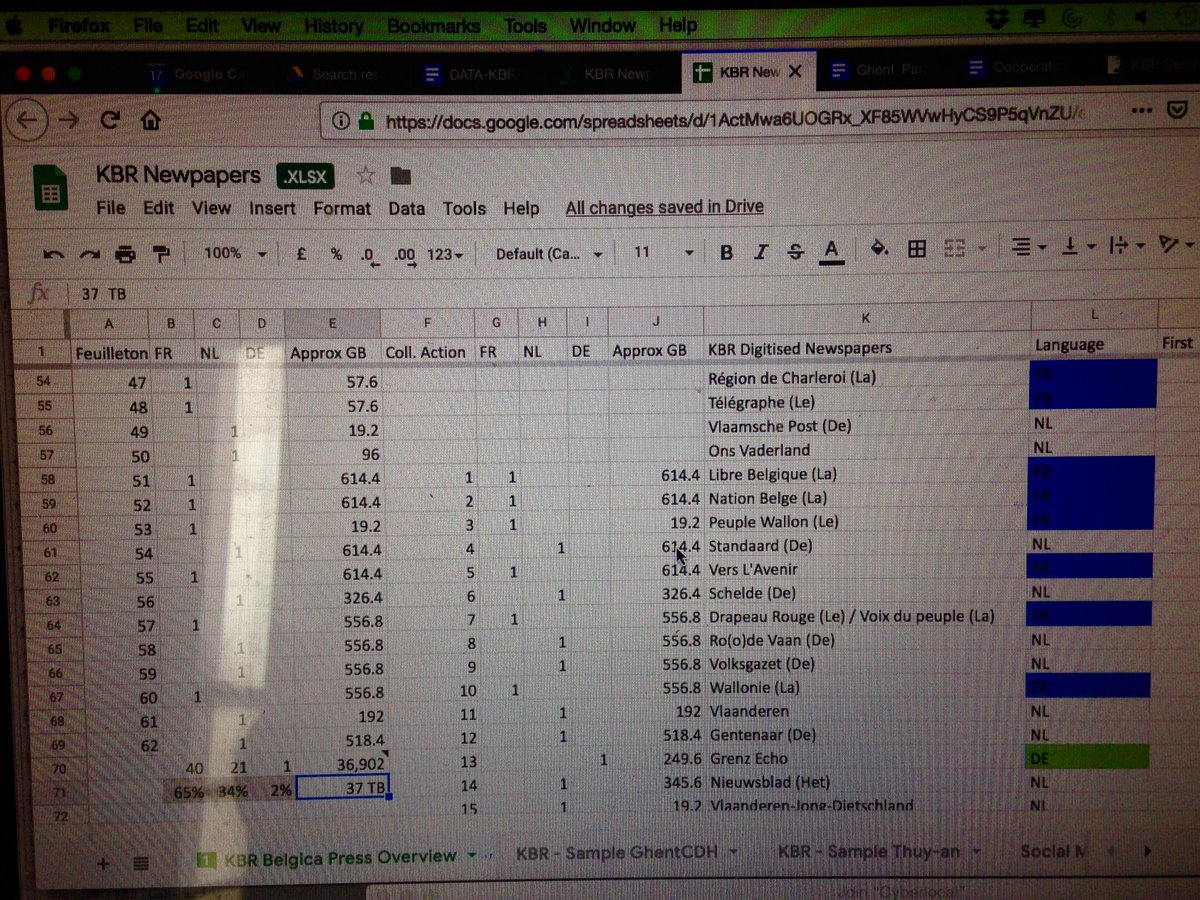Click All changes saved in Drive link
This screenshot has width=1200, height=900.
664,207
